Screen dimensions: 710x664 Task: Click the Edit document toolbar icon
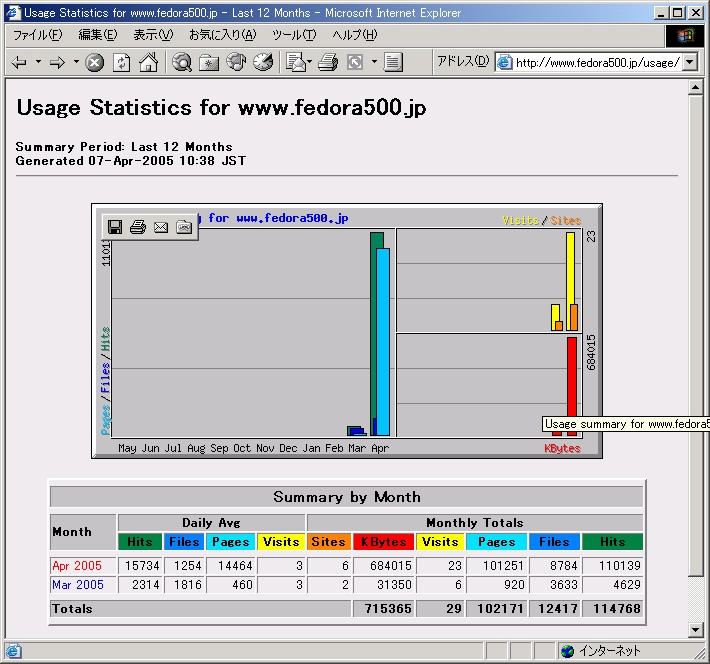click(393, 62)
